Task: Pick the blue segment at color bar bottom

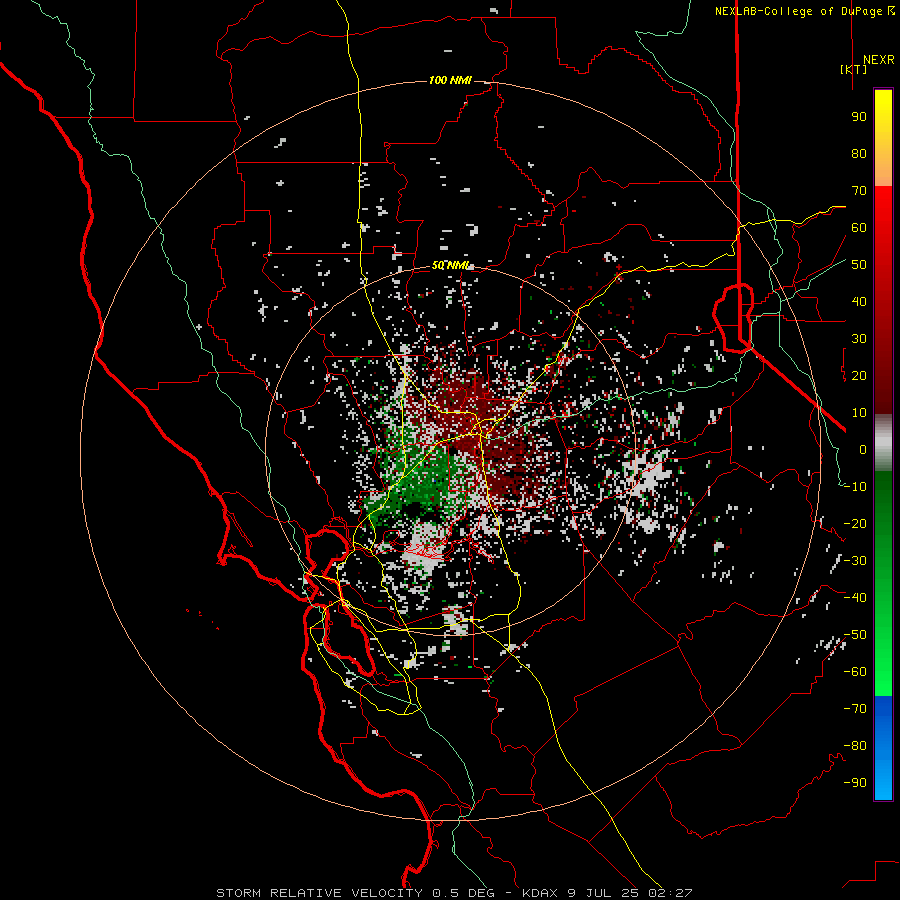Action: click(x=883, y=748)
